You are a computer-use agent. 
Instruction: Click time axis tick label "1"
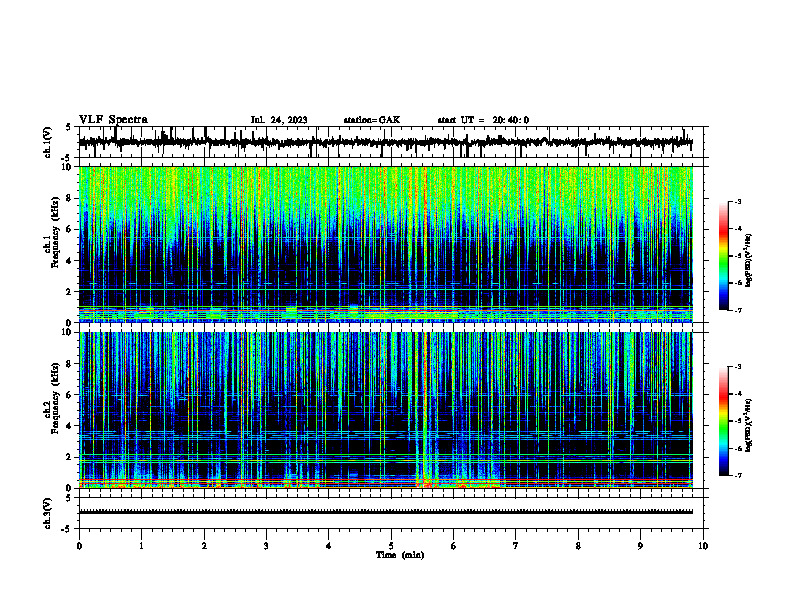coord(141,546)
